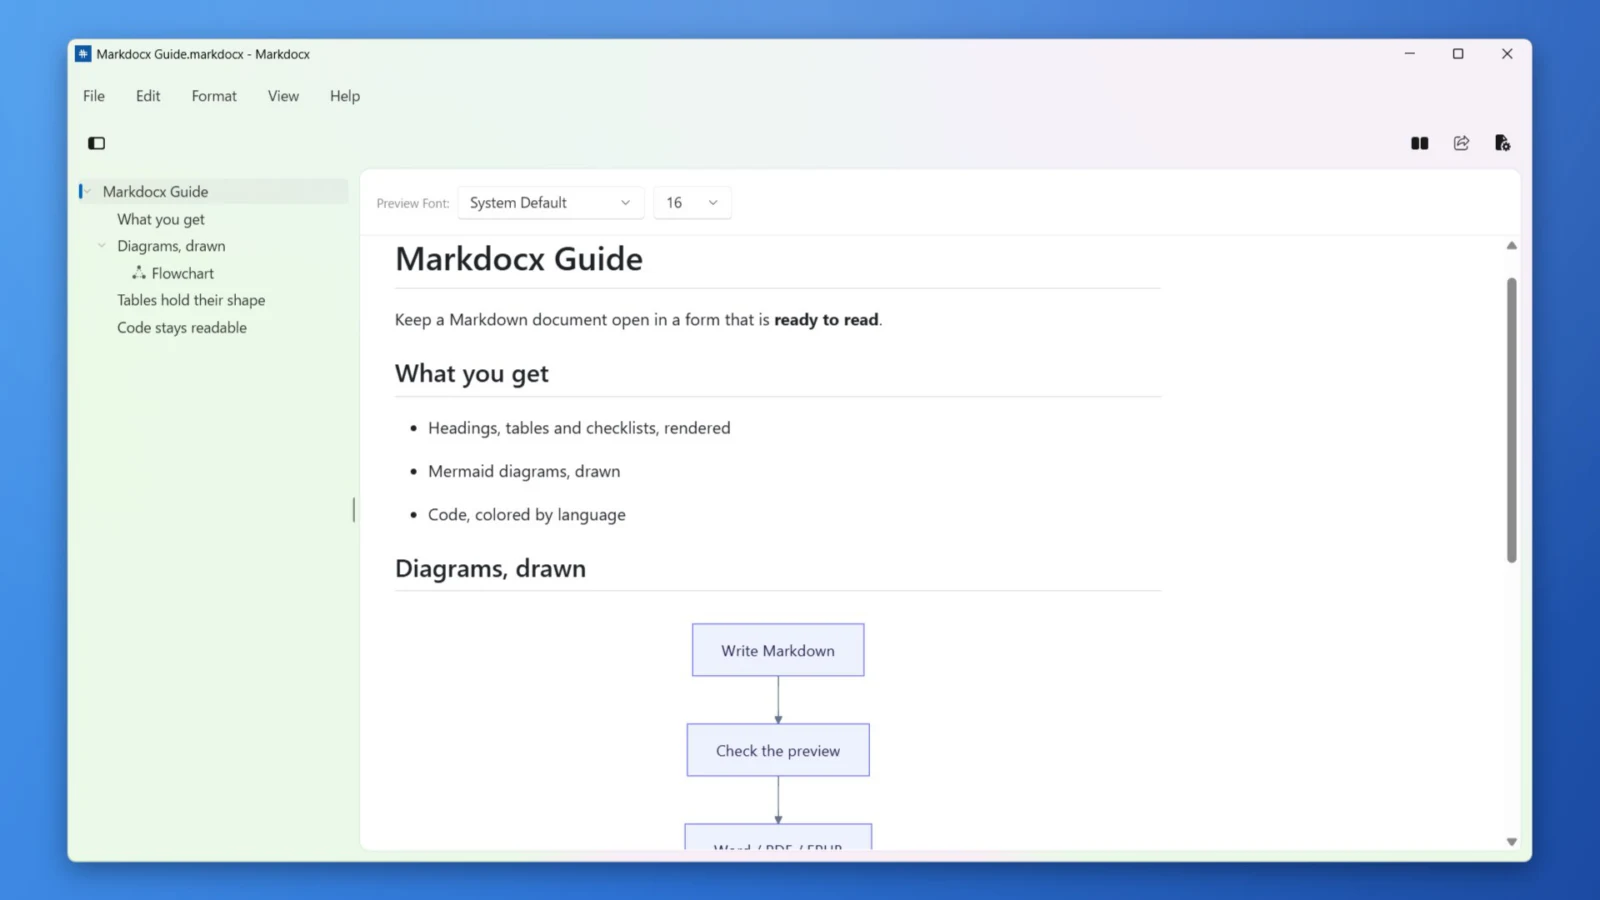Viewport: 1600px width, 900px height.
Task: Open the View menu
Action: click(x=283, y=96)
